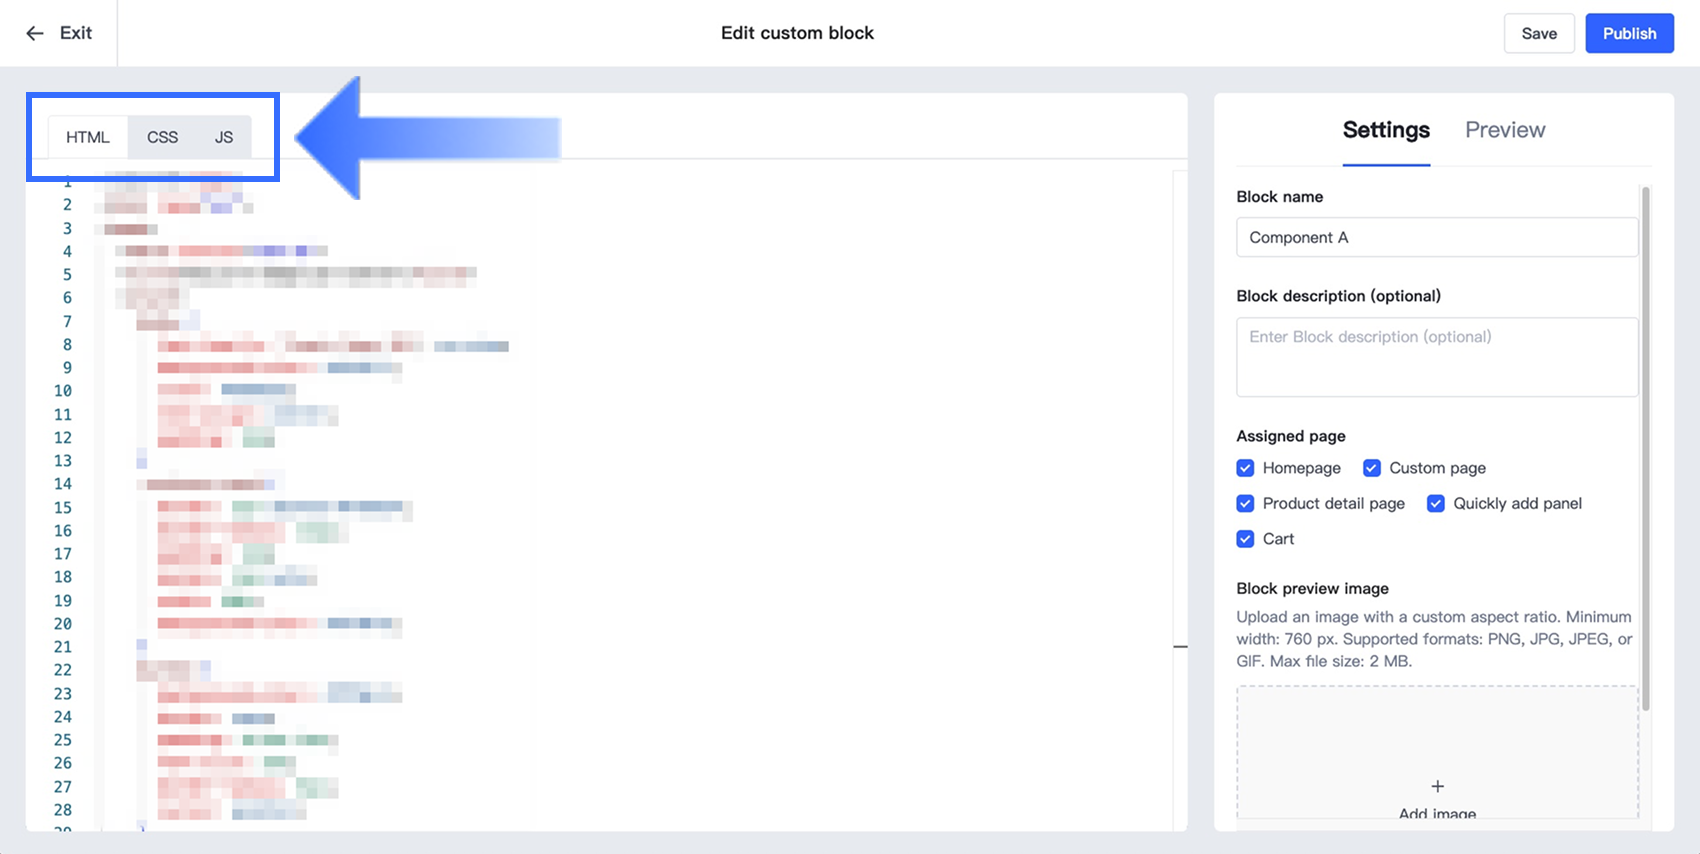Click the plus icon to add image
Image resolution: width=1700 pixels, height=854 pixels.
click(1437, 786)
